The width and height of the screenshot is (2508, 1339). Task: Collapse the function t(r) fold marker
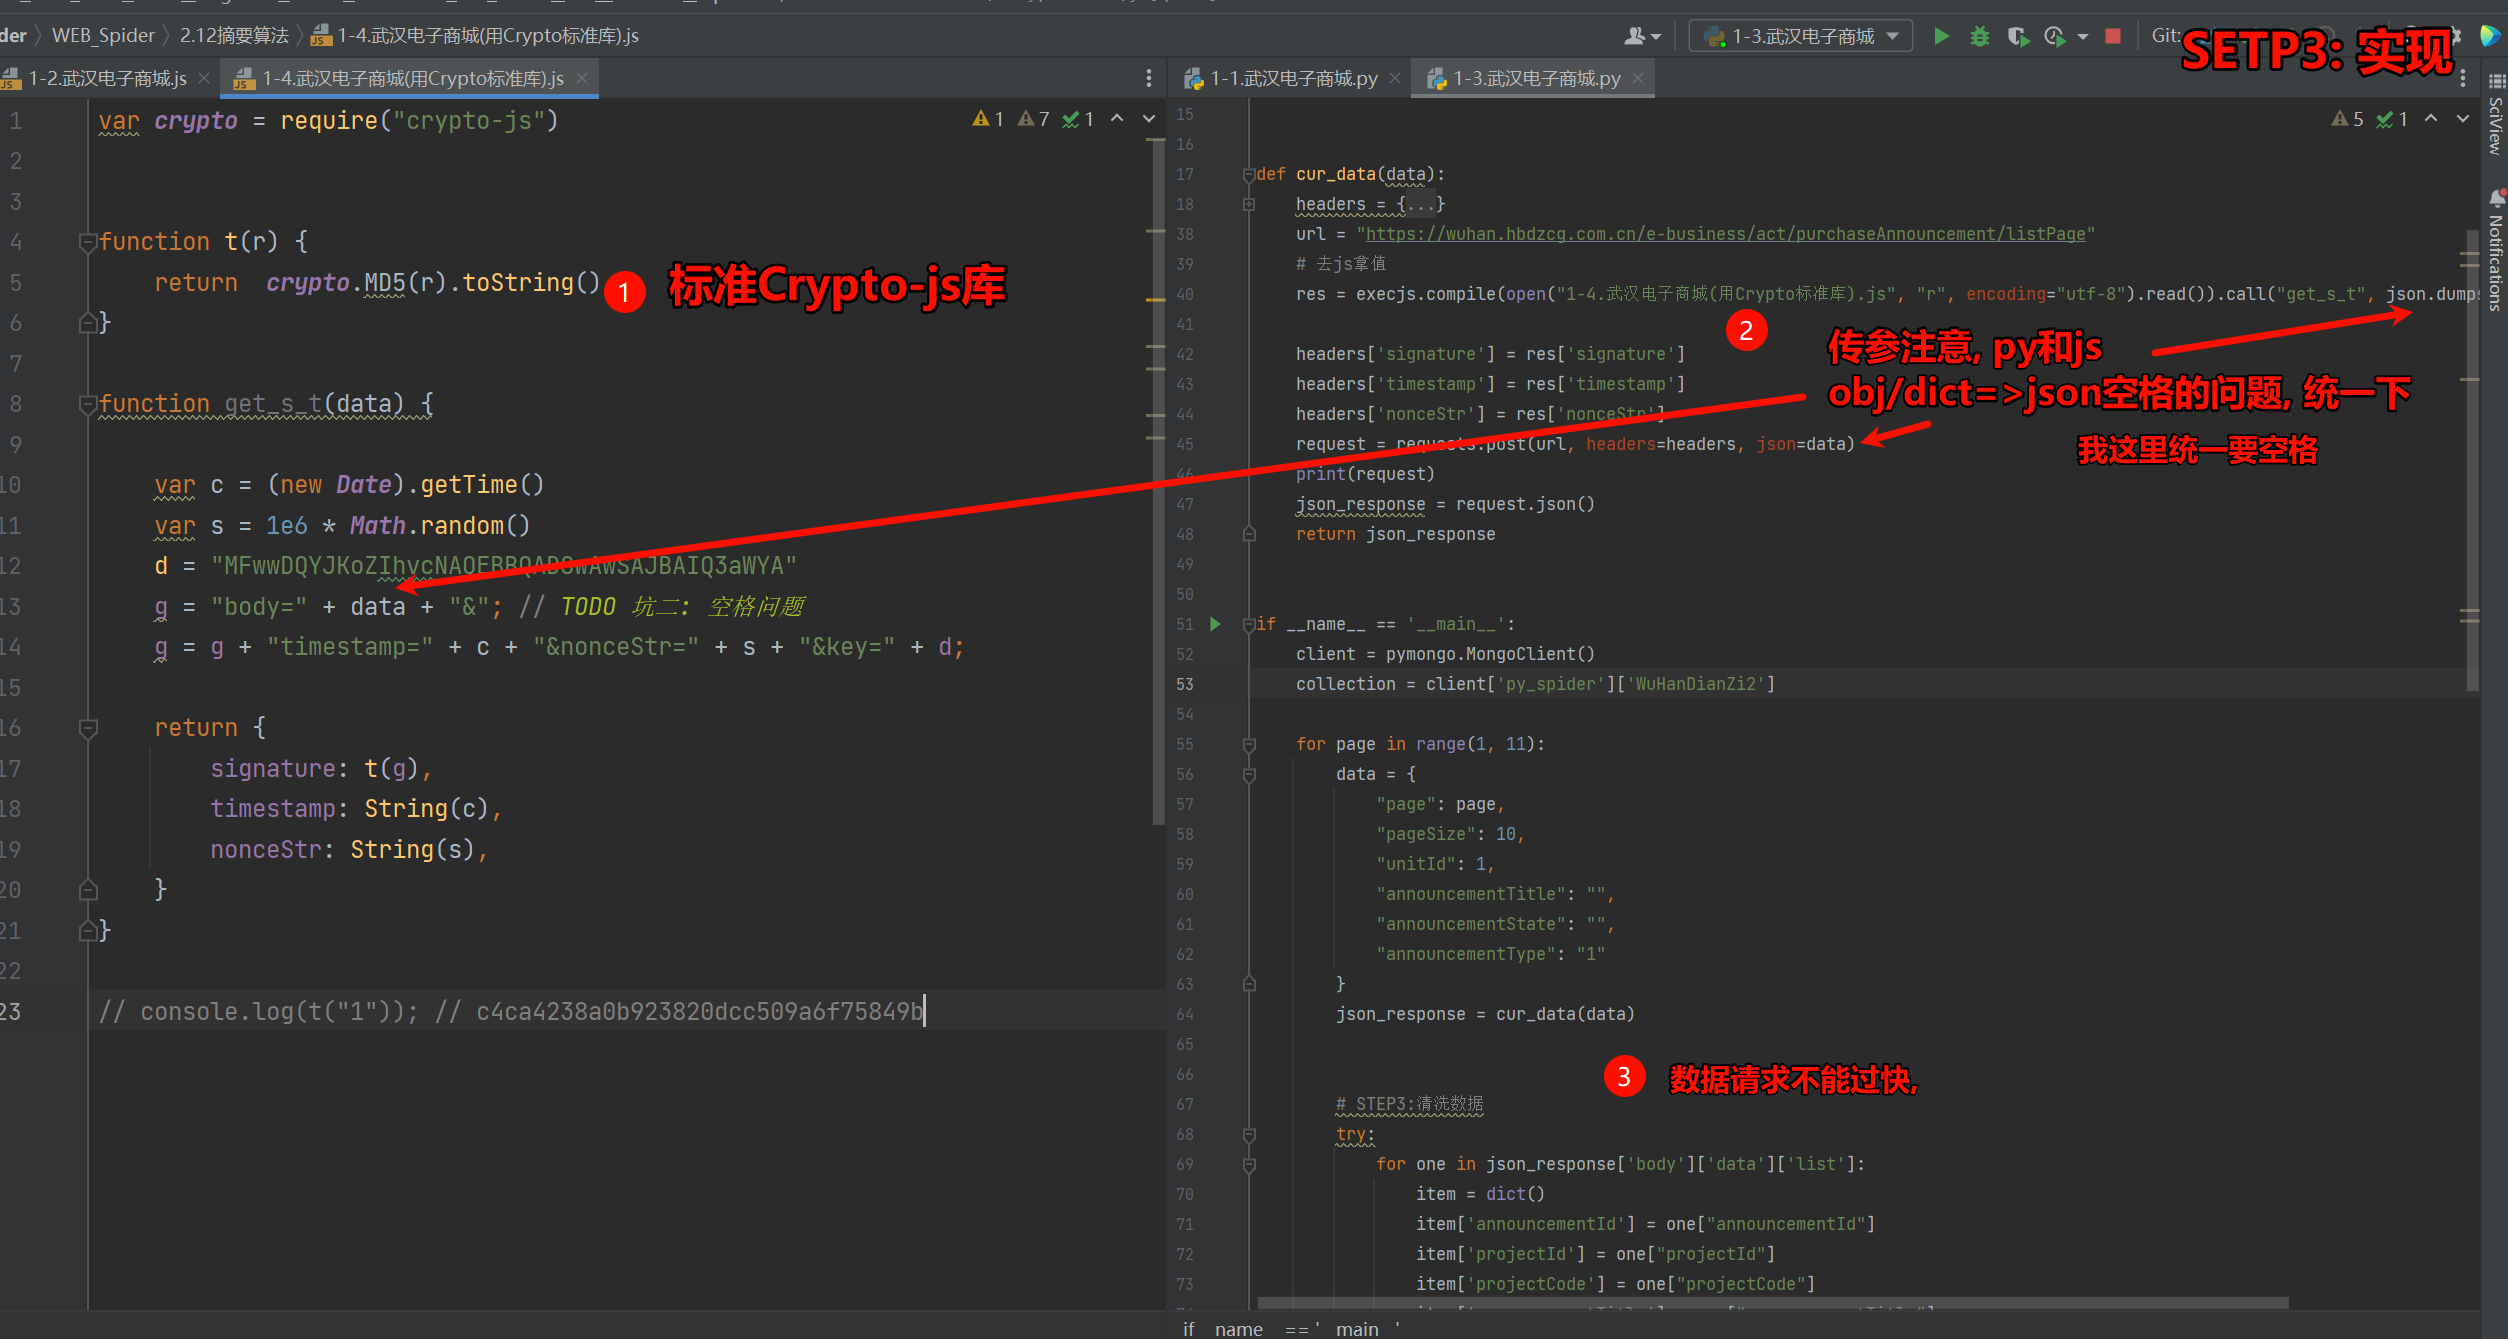point(88,242)
